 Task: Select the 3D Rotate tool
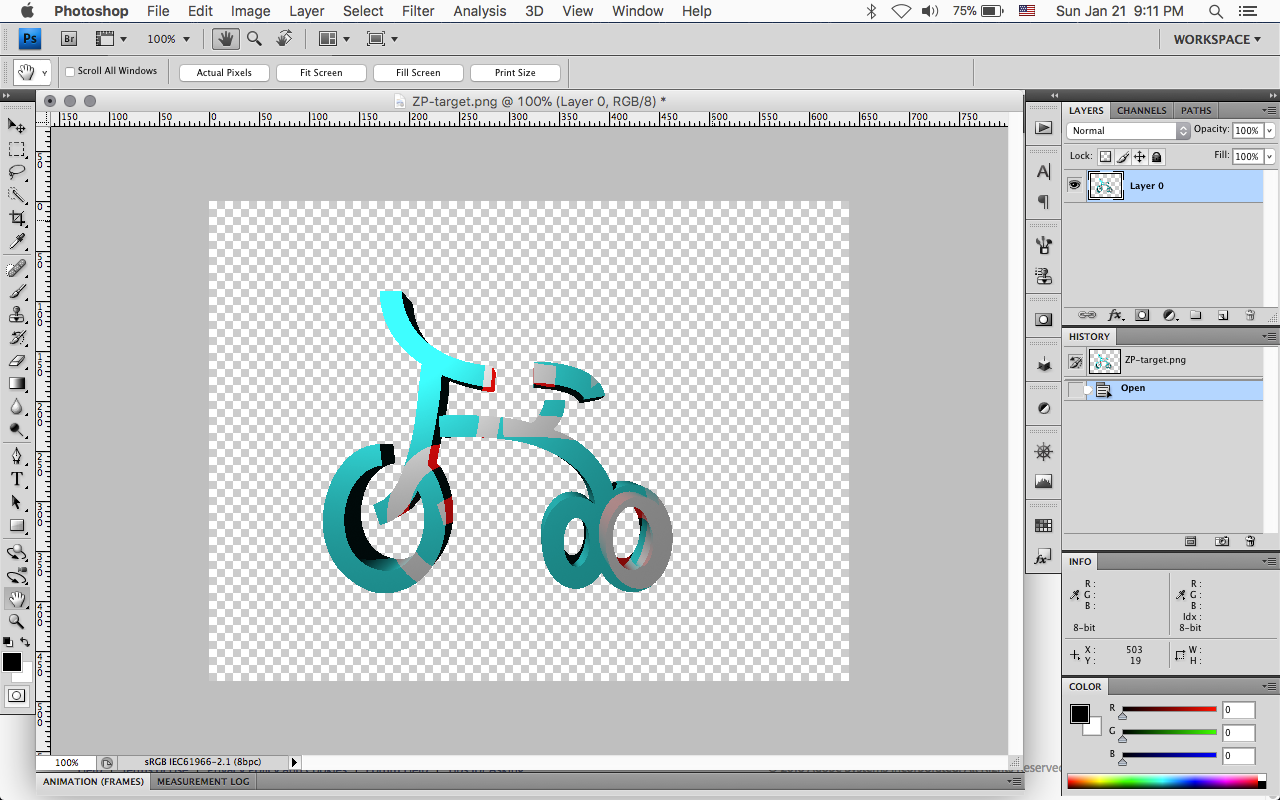(17, 552)
